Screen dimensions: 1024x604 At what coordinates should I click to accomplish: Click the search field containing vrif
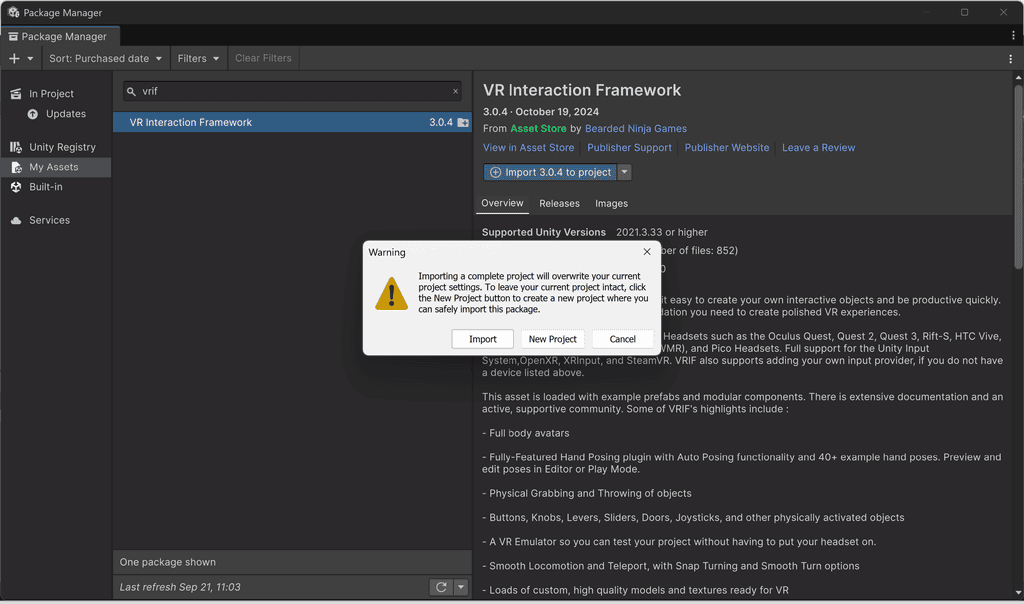292,91
